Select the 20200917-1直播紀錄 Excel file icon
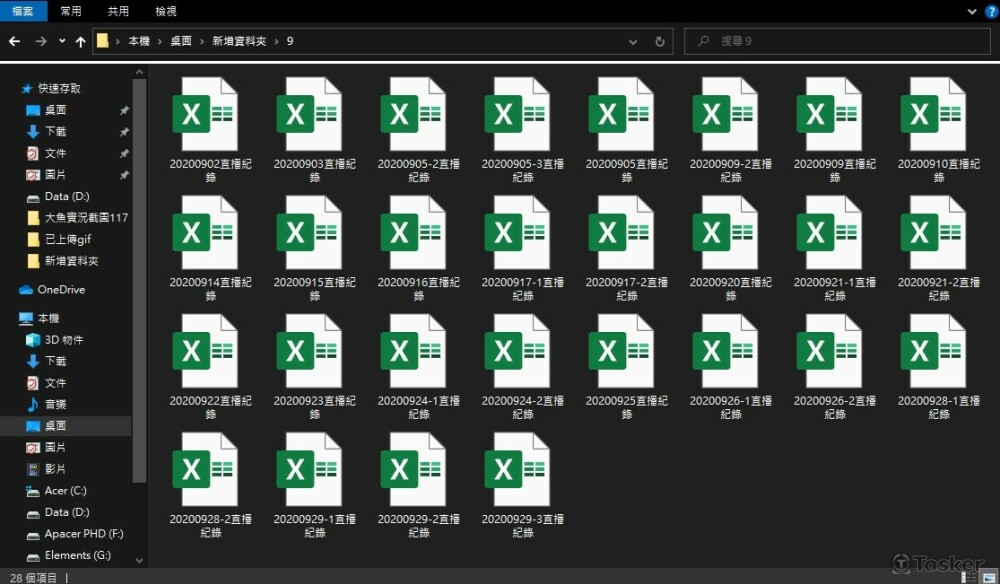1000x584 pixels. point(517,232)
